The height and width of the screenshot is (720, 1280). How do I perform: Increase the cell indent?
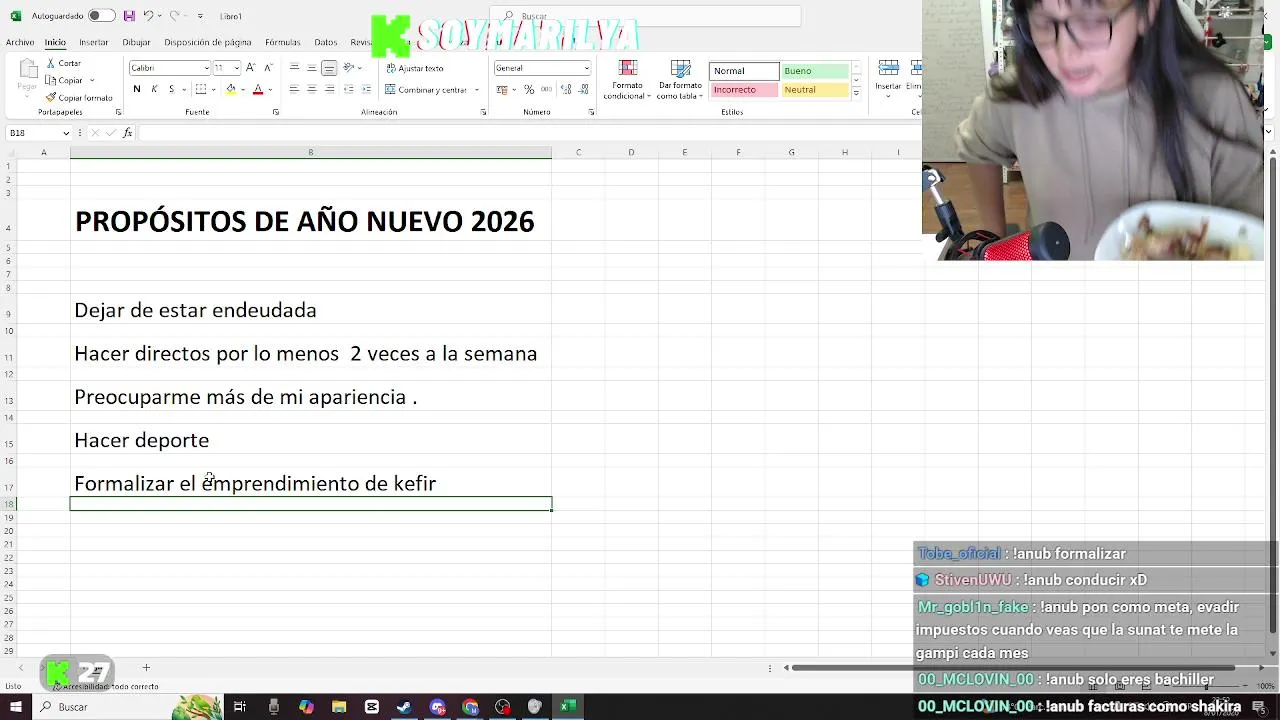(x=367, y=89)
